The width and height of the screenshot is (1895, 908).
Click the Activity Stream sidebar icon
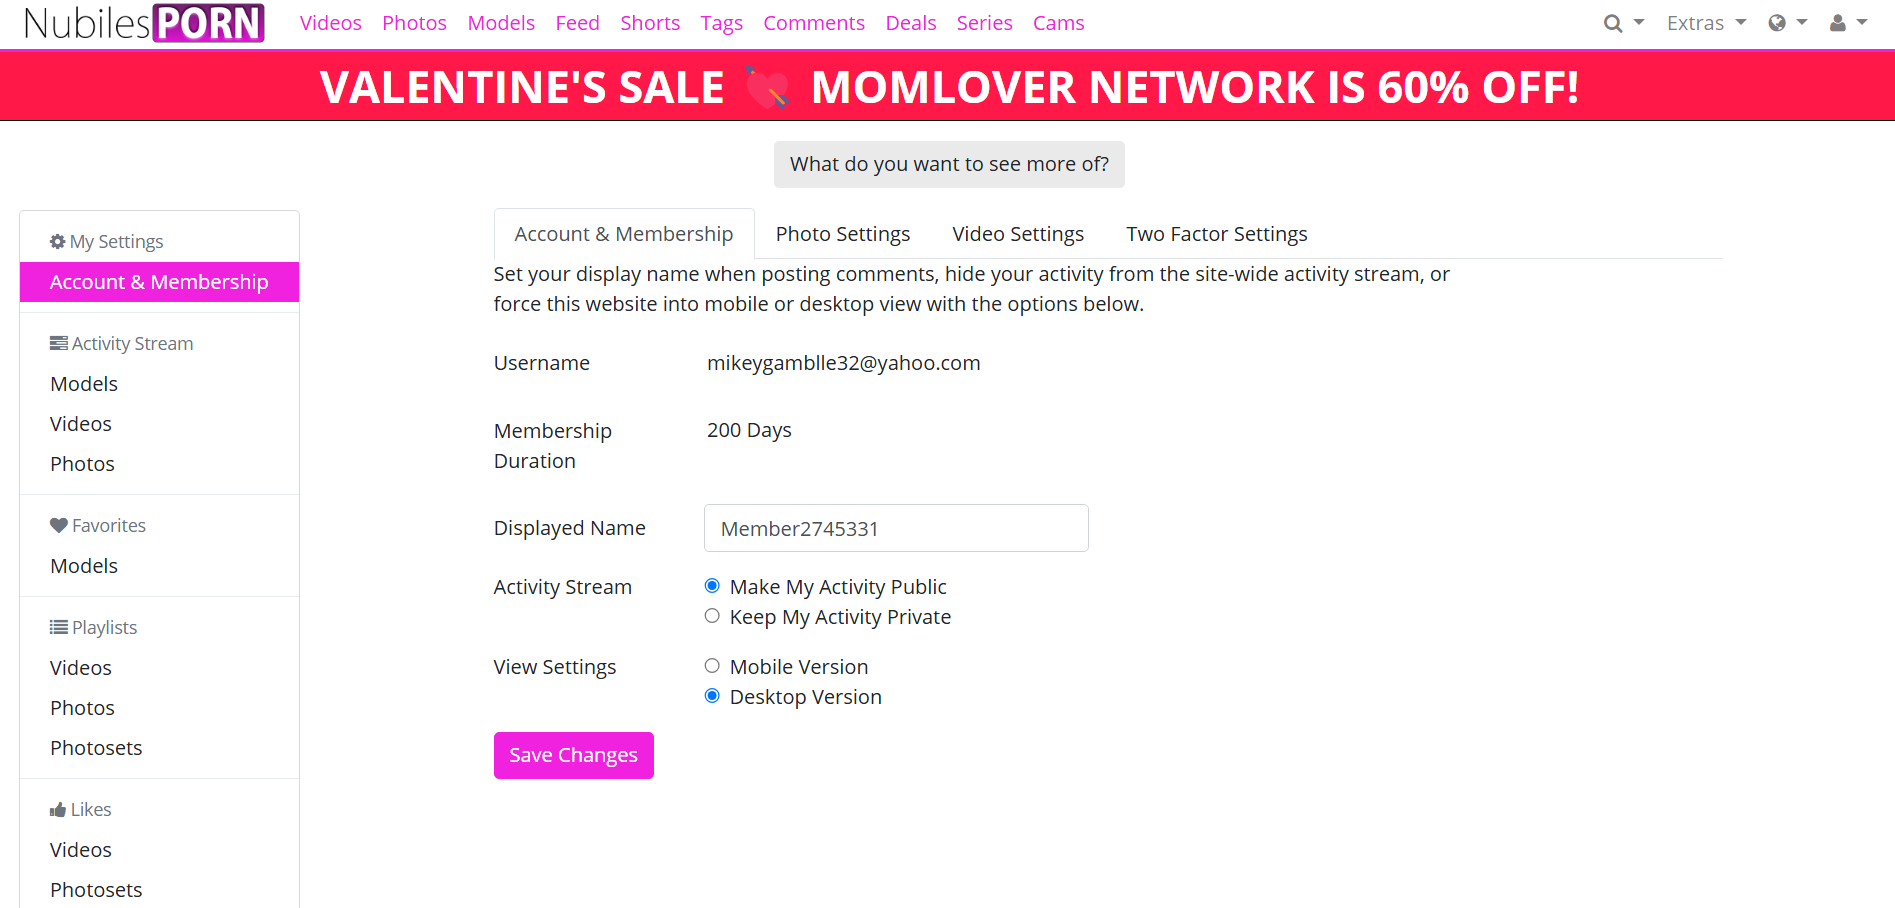tap(59, 343)
